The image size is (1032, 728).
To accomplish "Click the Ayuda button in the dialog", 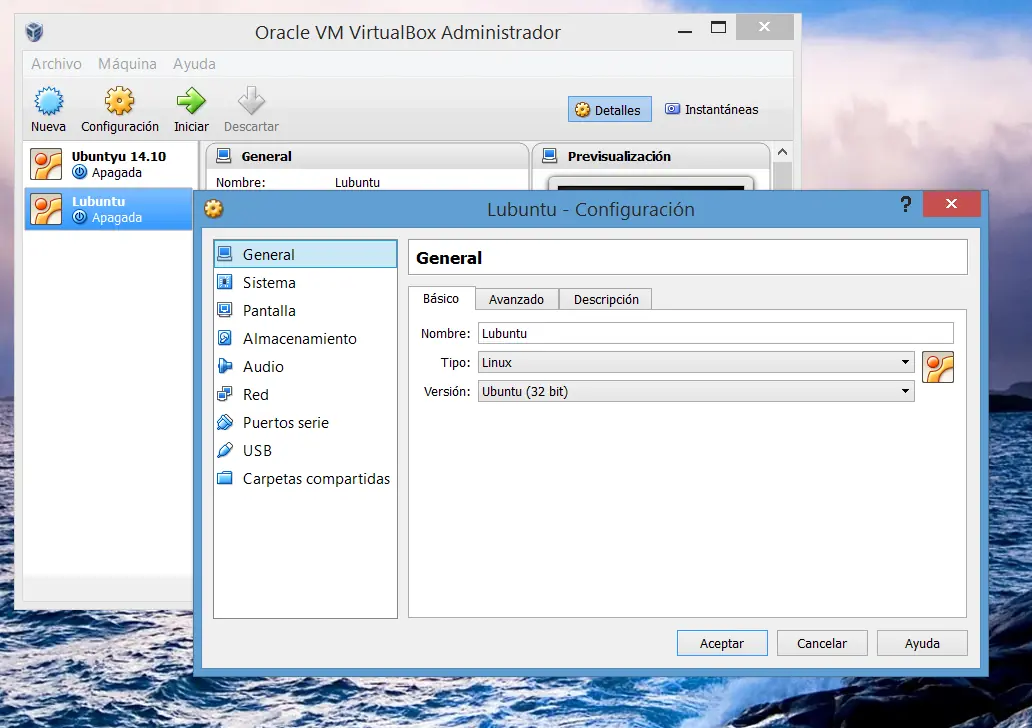I will click(921, 643).
